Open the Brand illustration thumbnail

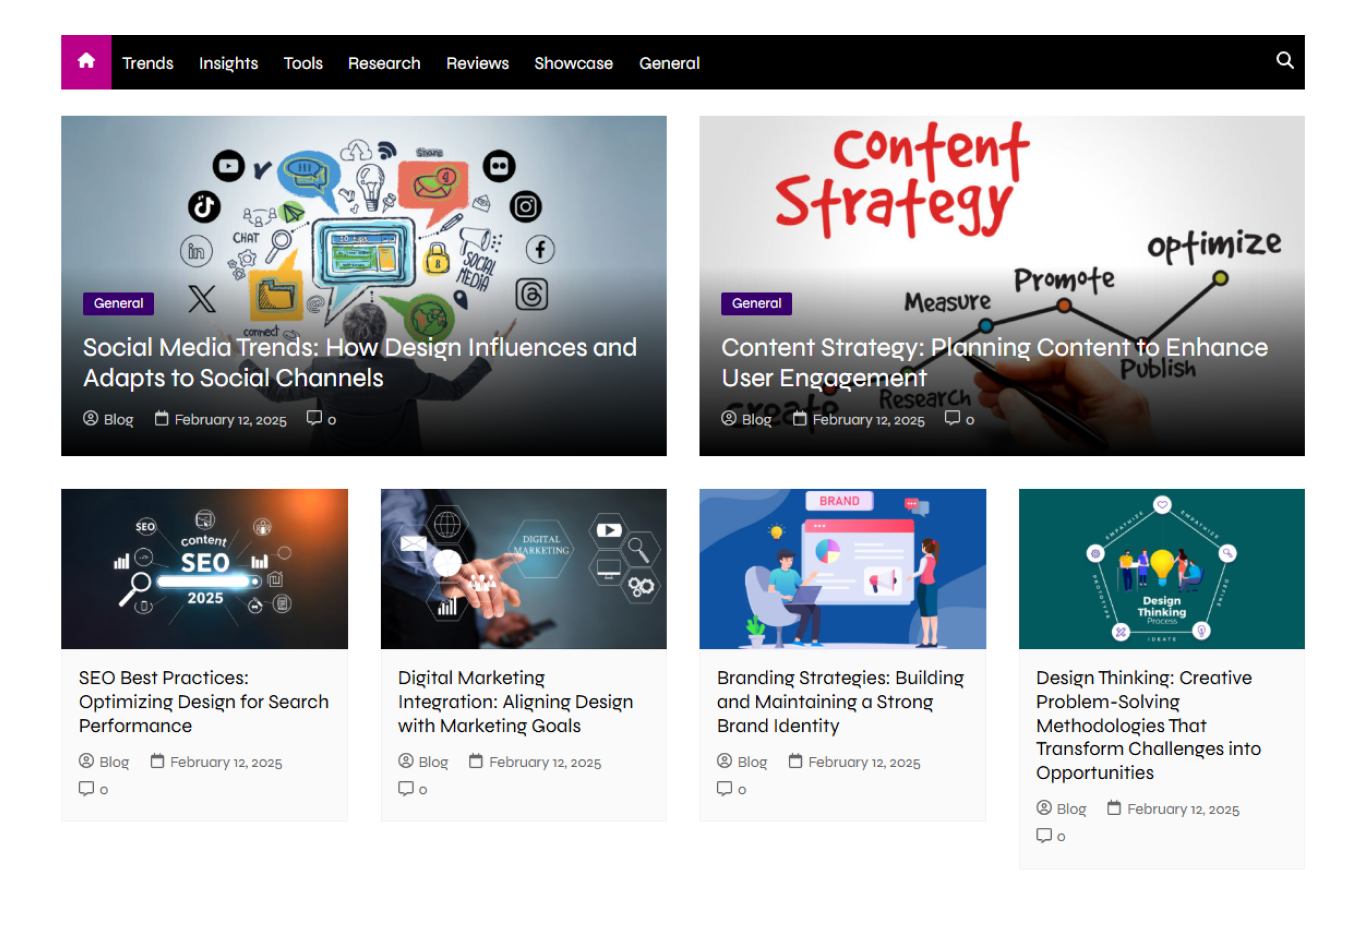tap(842, 569)
